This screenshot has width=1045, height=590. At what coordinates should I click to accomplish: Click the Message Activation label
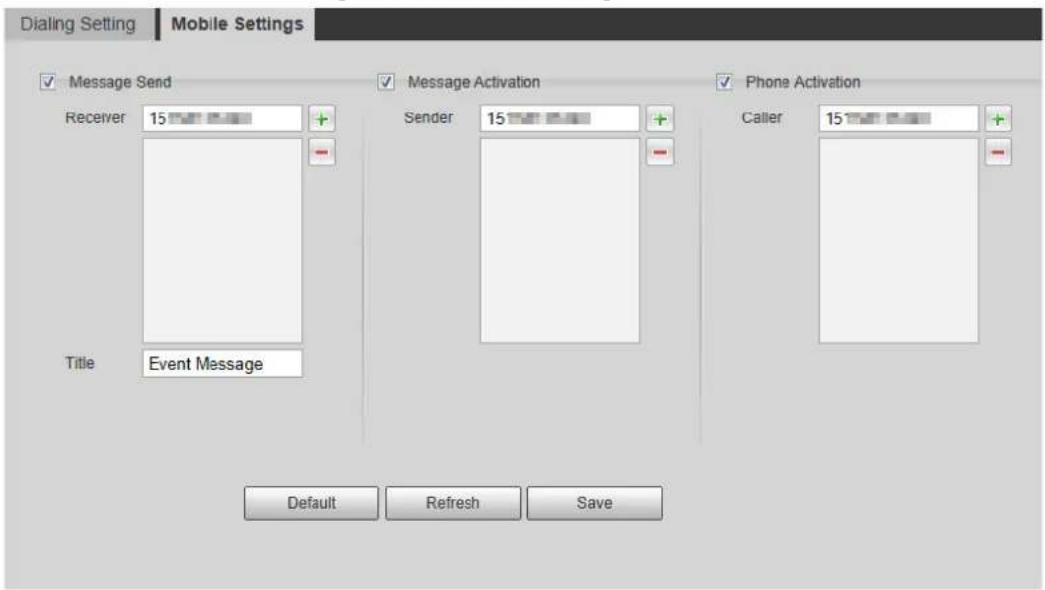tap(474, 82)
